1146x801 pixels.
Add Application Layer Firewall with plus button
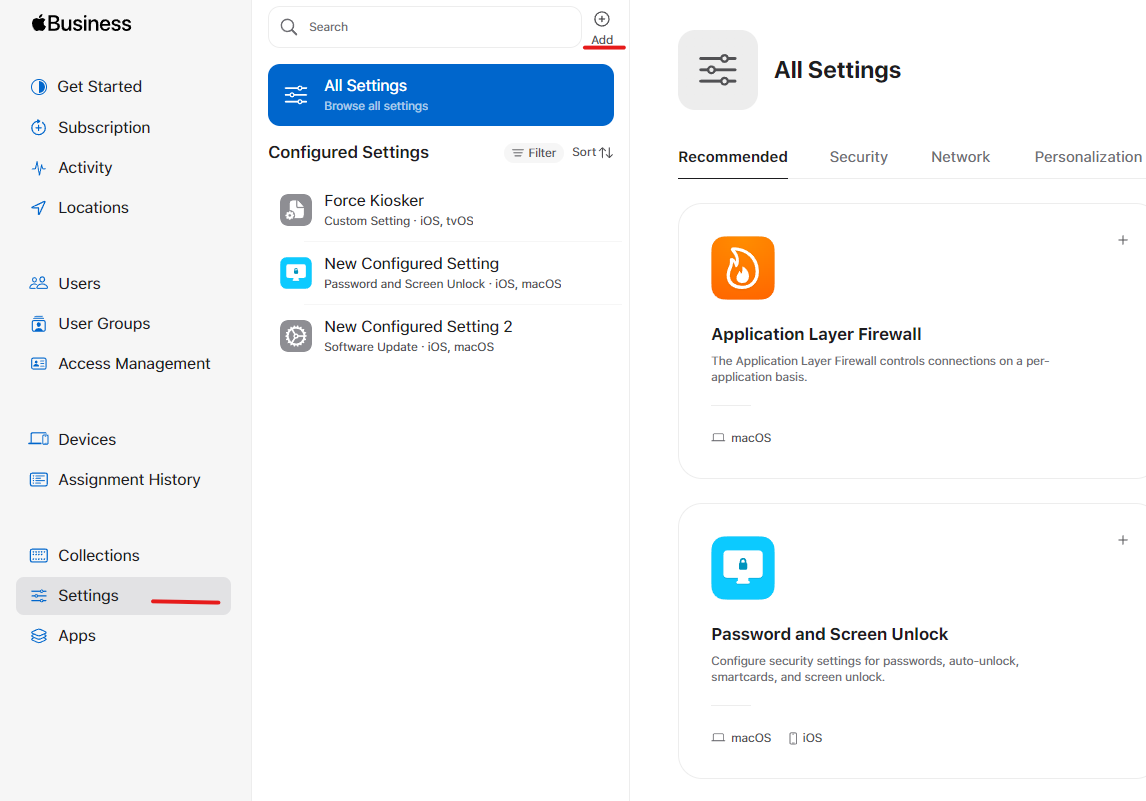click(1123, 240)
